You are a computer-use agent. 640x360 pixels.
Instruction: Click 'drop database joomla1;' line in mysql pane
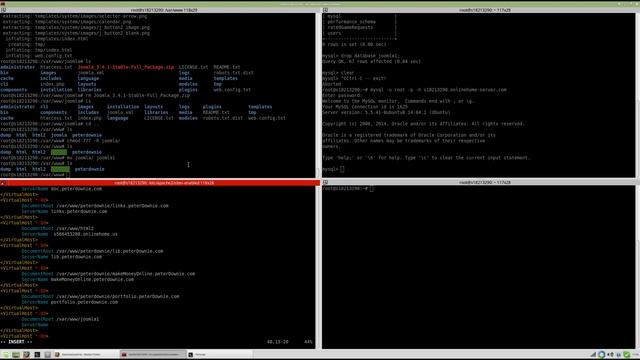361,56
